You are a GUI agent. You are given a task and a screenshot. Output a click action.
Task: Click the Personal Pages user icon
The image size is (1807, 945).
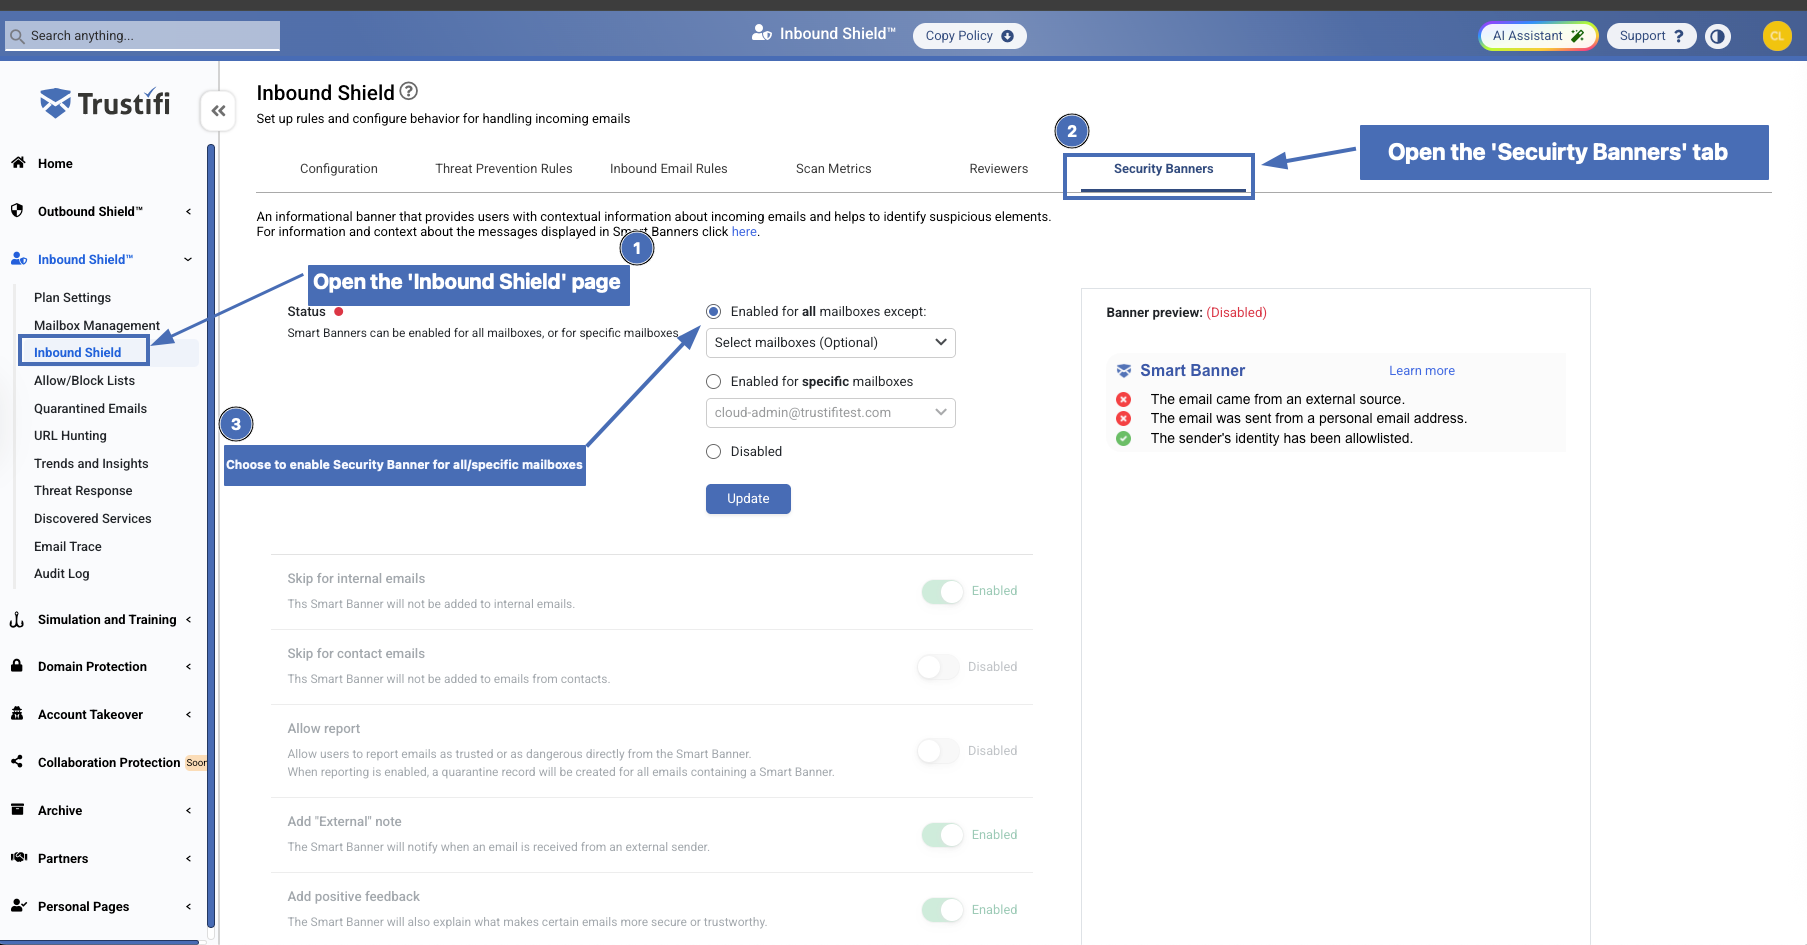pyautogui.click(x=18, y=906)
